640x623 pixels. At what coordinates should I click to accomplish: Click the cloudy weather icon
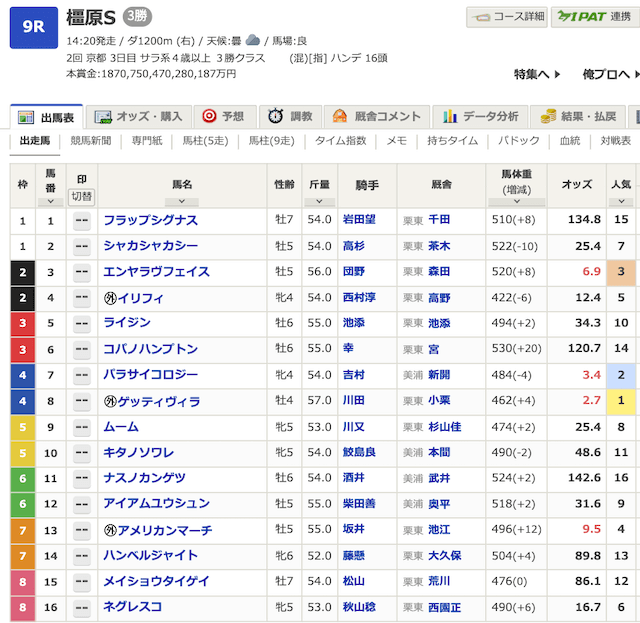(x=253, y=40)
